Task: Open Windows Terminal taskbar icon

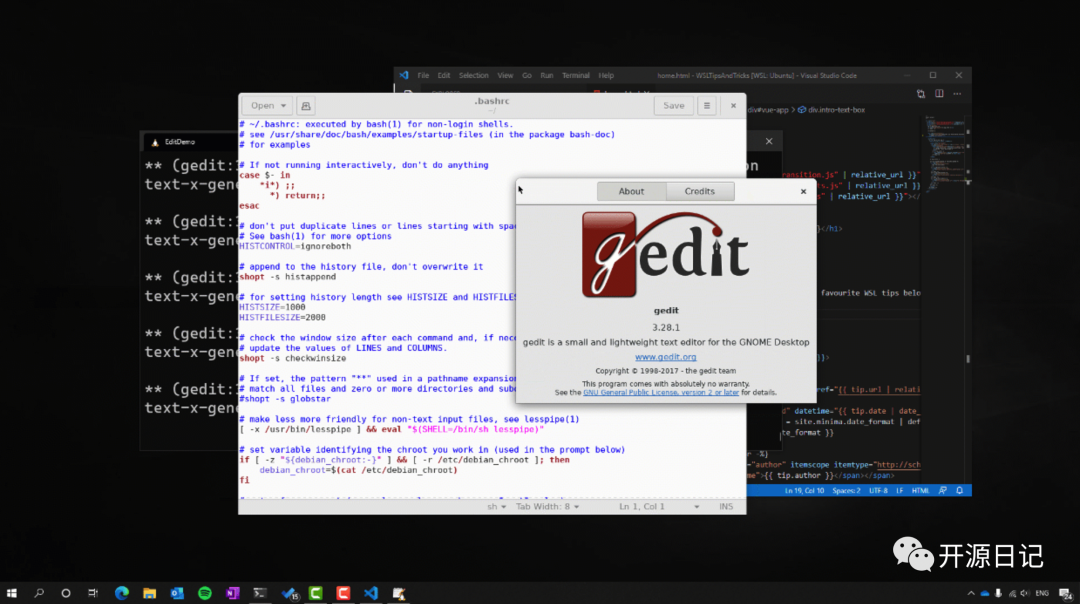Action: pyautogui.click(x=260, y=593)
